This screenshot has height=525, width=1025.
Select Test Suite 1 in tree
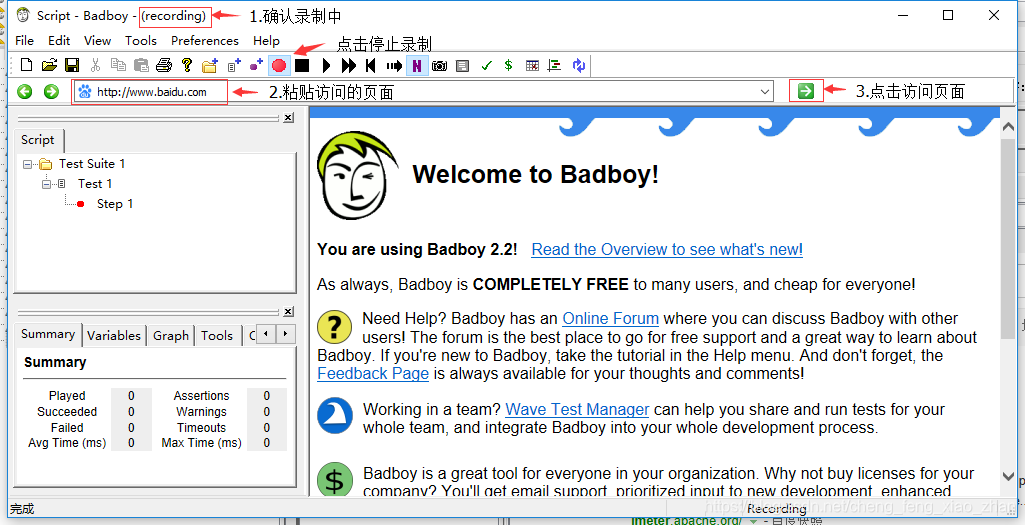pyautogui.click(x=92, y=163)
